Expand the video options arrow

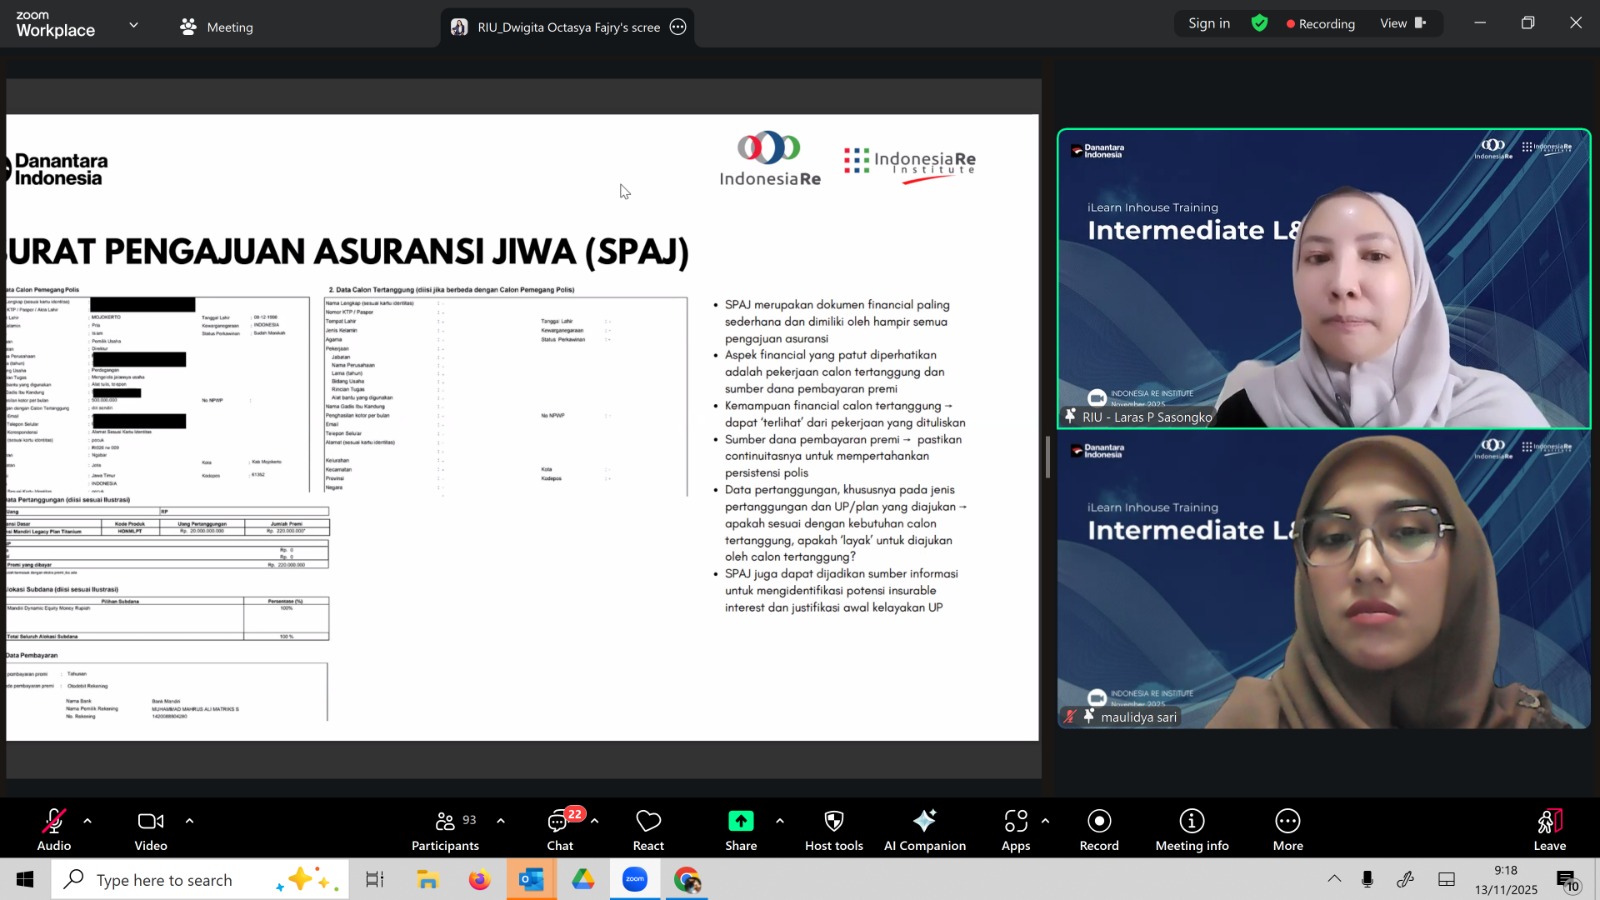point(189,821)
